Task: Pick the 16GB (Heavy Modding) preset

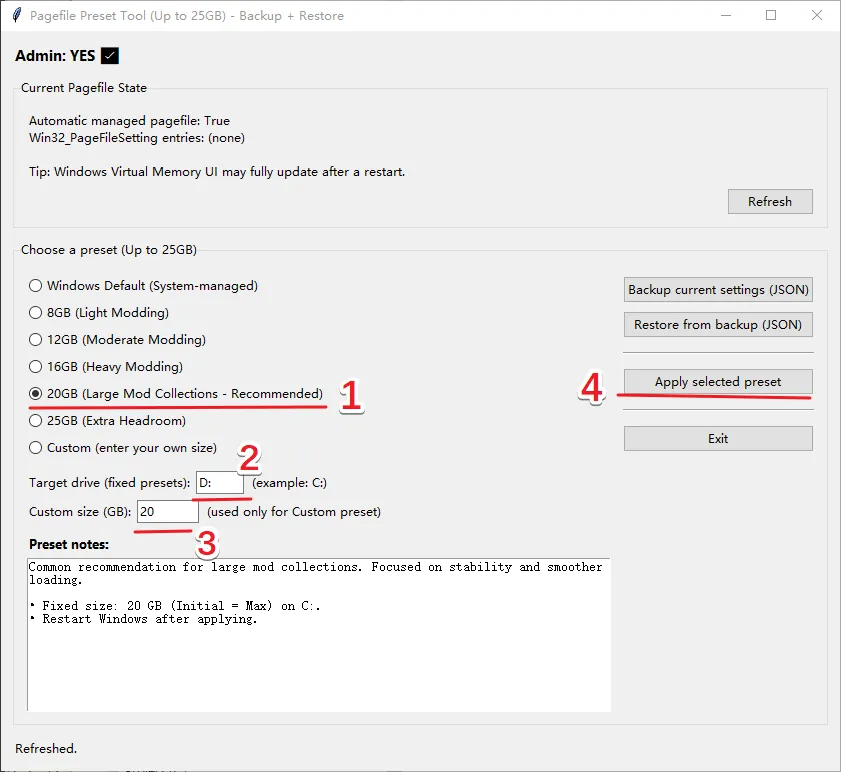Action: pos(106,366)
